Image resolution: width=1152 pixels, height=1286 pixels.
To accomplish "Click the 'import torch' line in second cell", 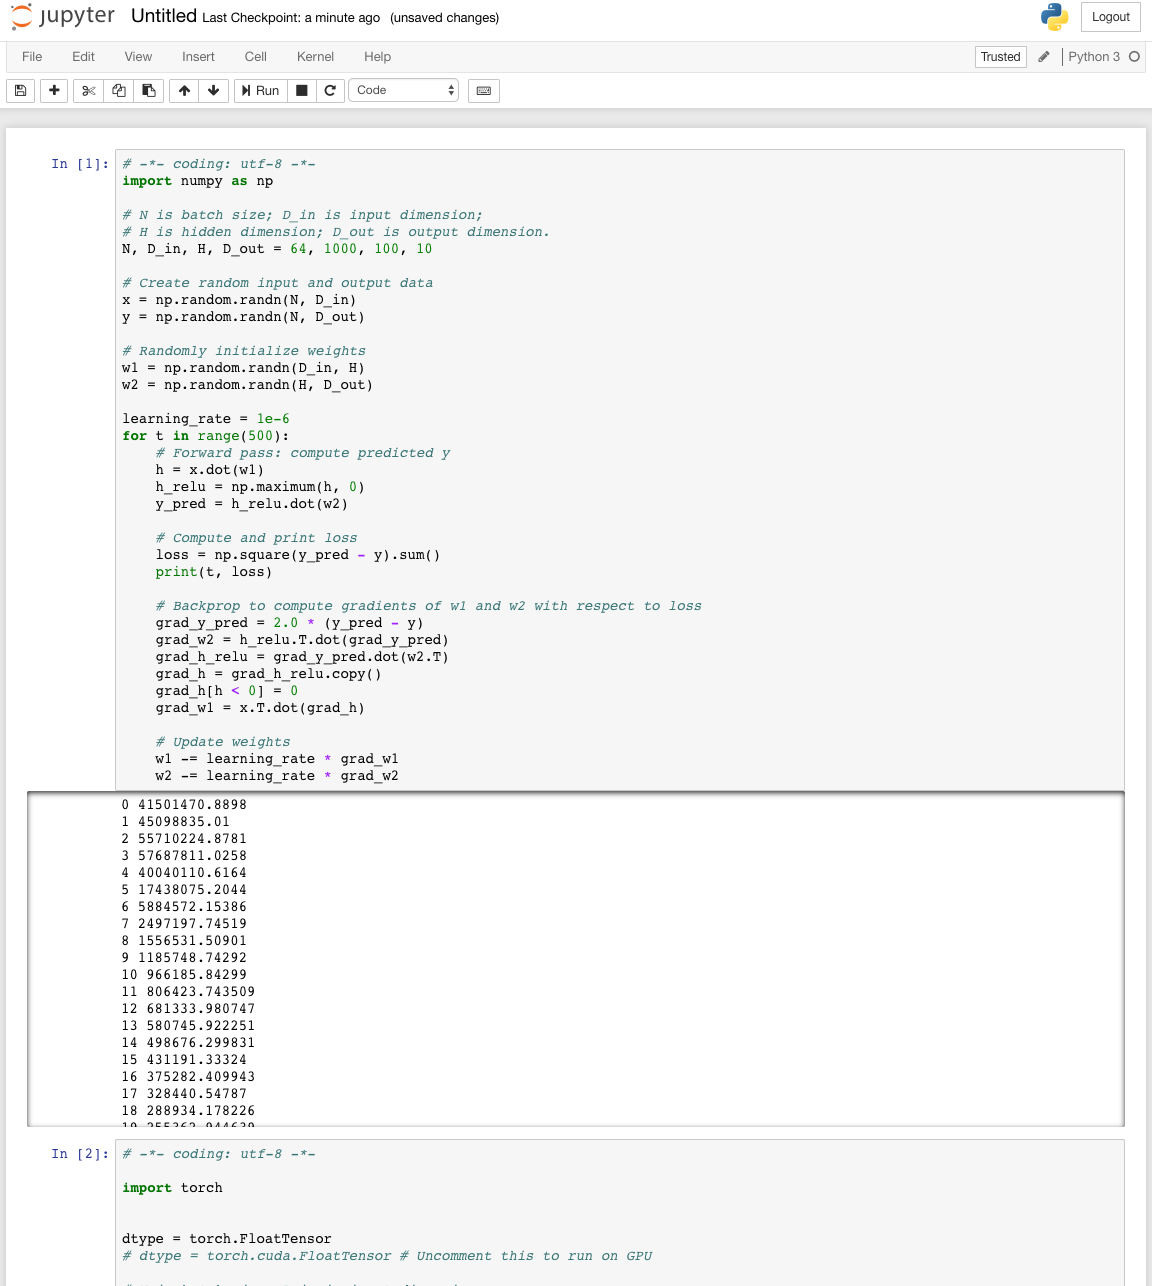I will (x=172, y=1188).
